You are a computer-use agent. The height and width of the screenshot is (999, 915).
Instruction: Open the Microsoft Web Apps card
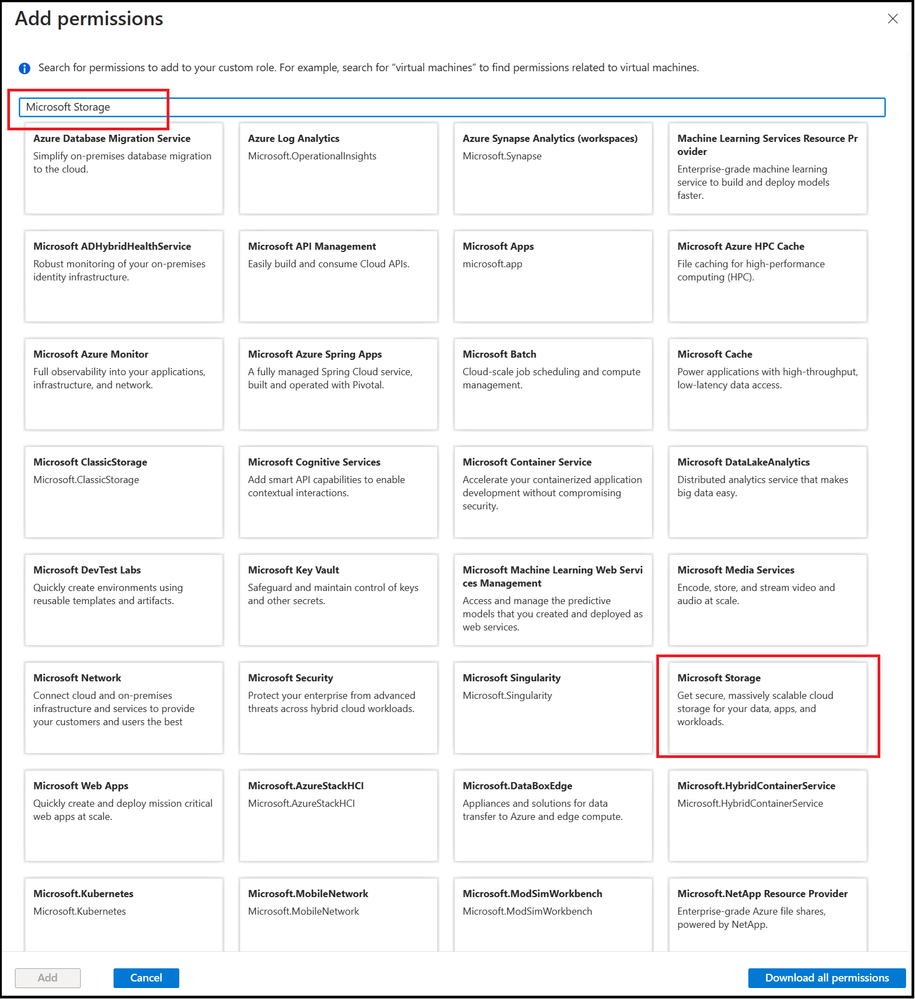124,816
